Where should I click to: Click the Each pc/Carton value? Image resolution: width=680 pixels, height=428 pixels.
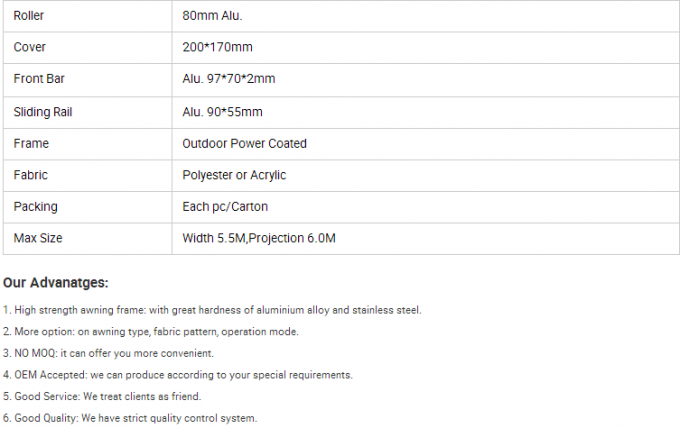(225, 207)
